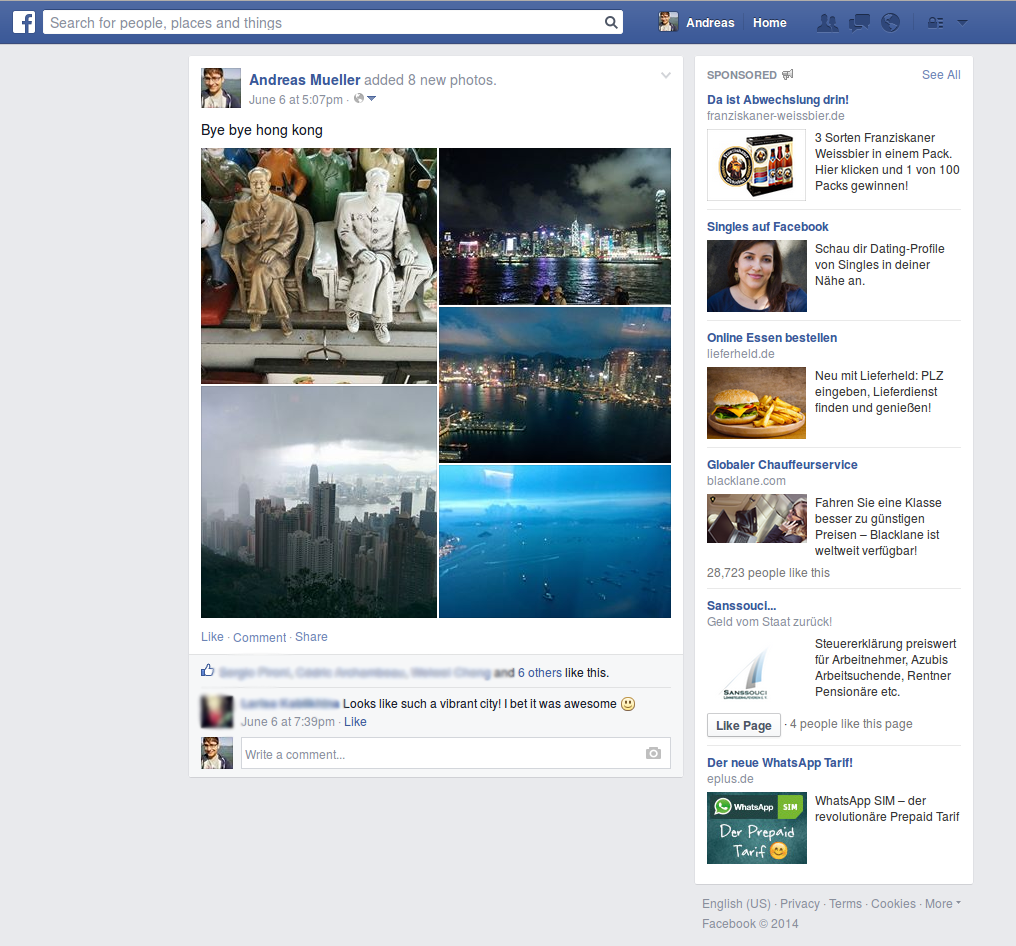The height and width of the screenshot is (946, 1016).
Task: Open See All sponsored ads
Action: [x=940, y=74]
